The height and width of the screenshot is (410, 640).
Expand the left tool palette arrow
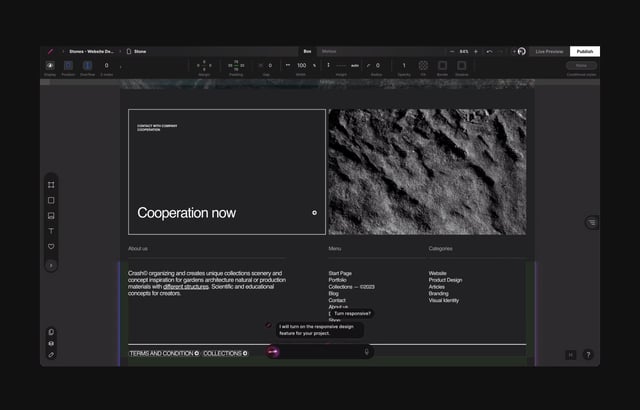(51, 266)
